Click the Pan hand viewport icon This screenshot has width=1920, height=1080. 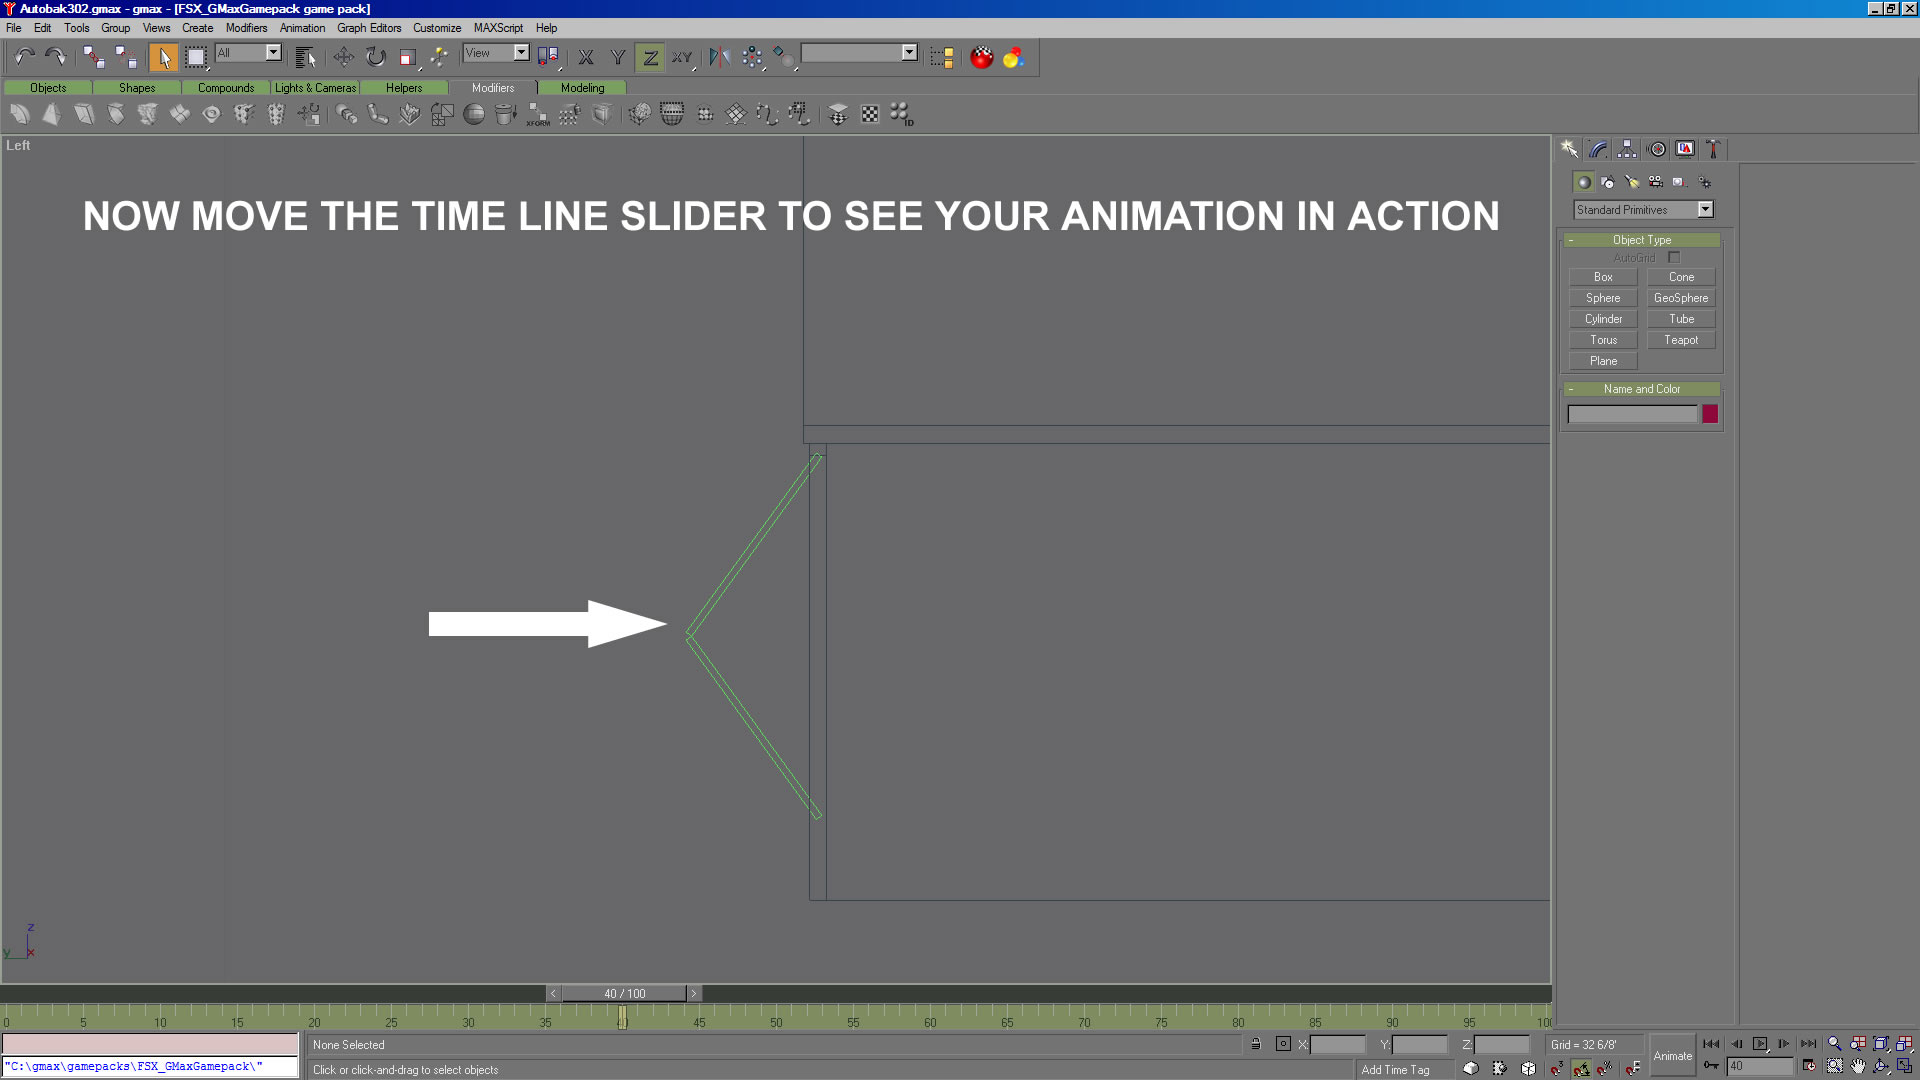[1858, 1067]
